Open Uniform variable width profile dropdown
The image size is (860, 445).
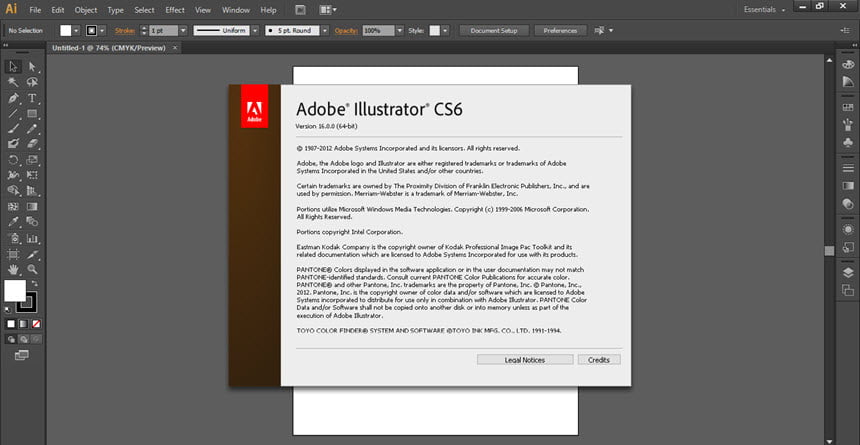coord(254,31)
